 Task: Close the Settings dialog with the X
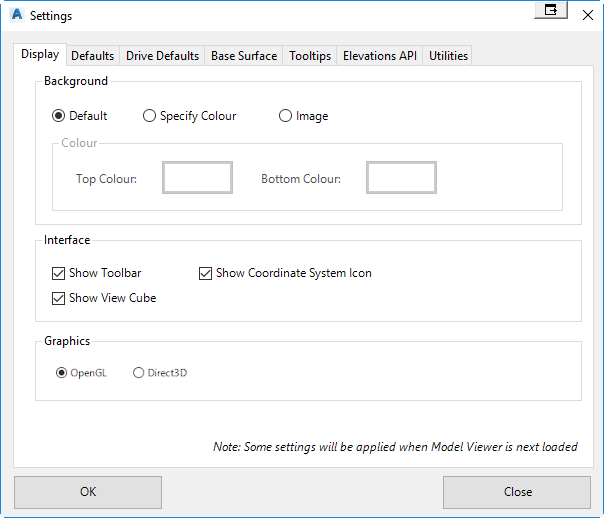tap(587, 15)
